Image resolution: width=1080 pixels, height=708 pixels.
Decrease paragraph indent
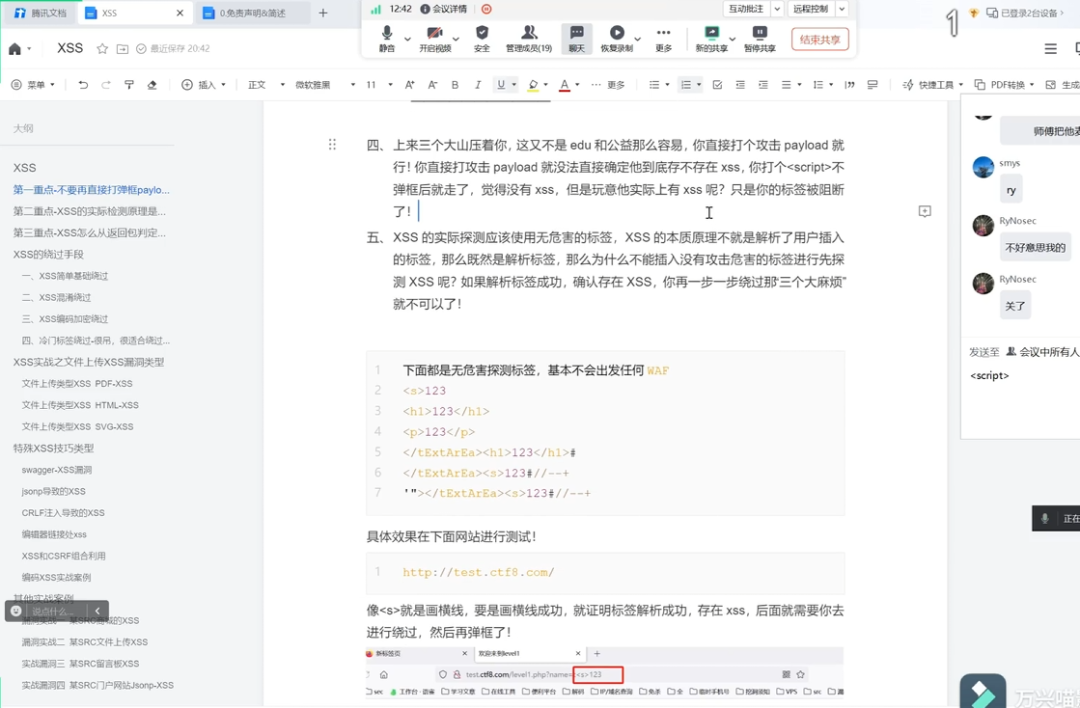pos(740,85)
